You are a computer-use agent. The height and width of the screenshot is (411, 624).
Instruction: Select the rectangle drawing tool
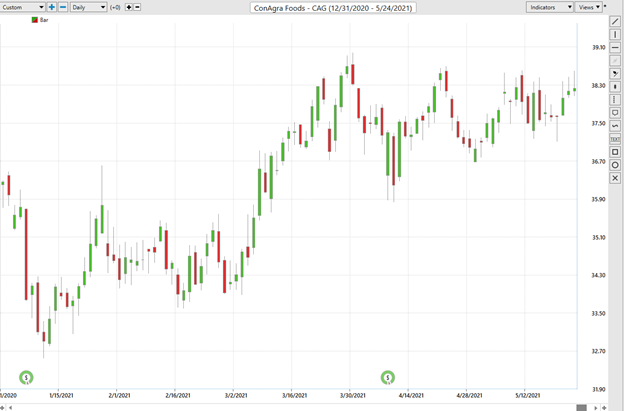coord(615,152)
